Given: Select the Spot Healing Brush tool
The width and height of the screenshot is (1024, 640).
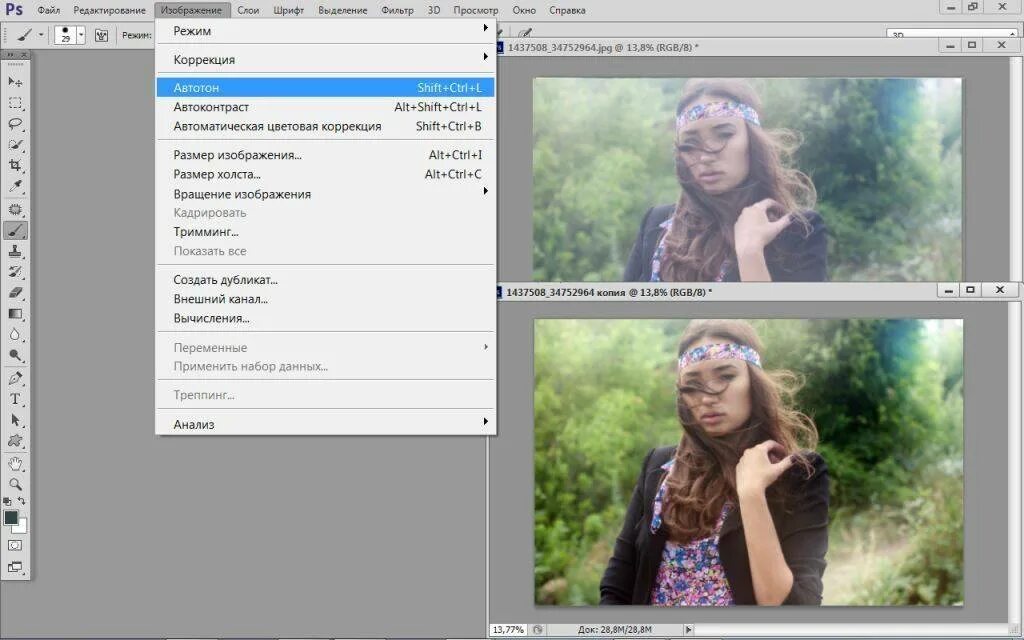Looking at the screenshot, I should coord(15,210).
